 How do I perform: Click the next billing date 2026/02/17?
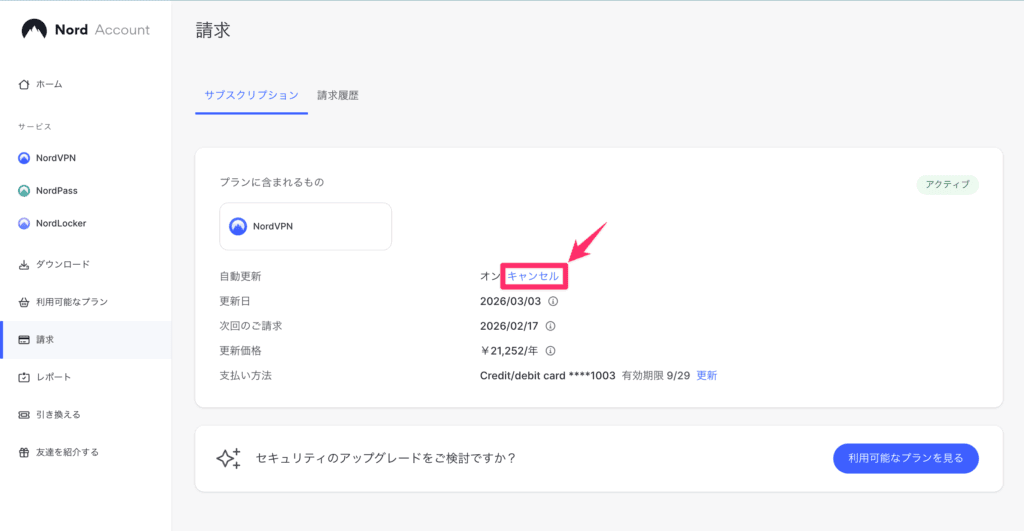tap(509, 326)
